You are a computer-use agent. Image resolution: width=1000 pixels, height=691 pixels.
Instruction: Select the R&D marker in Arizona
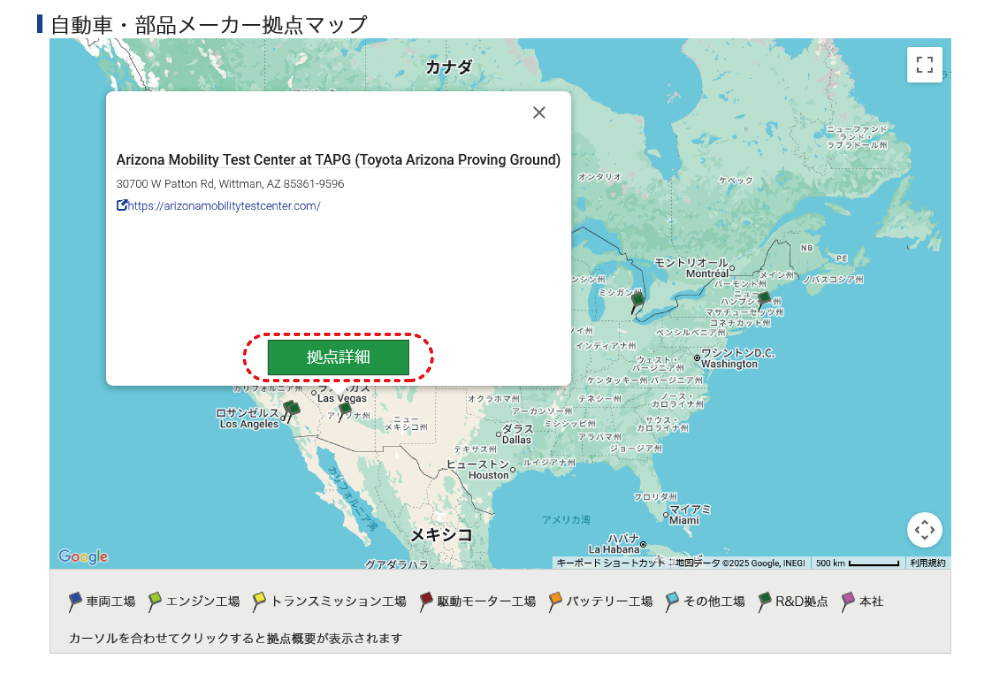(345, 409)
